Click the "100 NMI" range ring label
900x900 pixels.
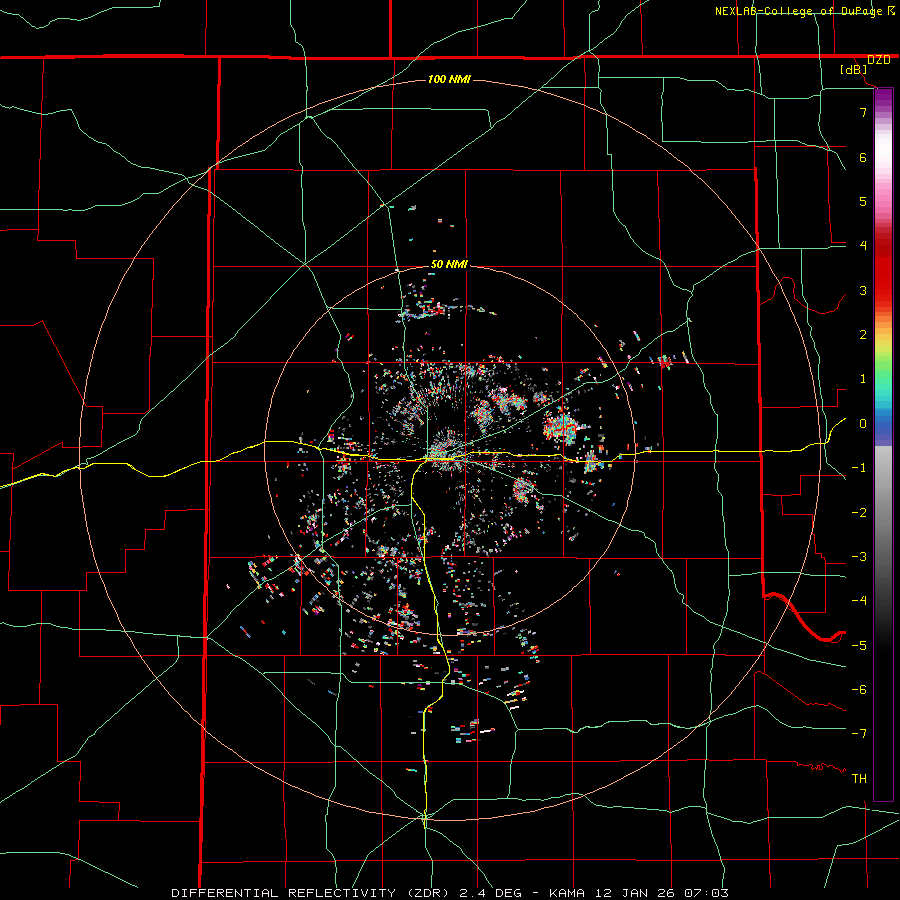(x=449, y=79)
